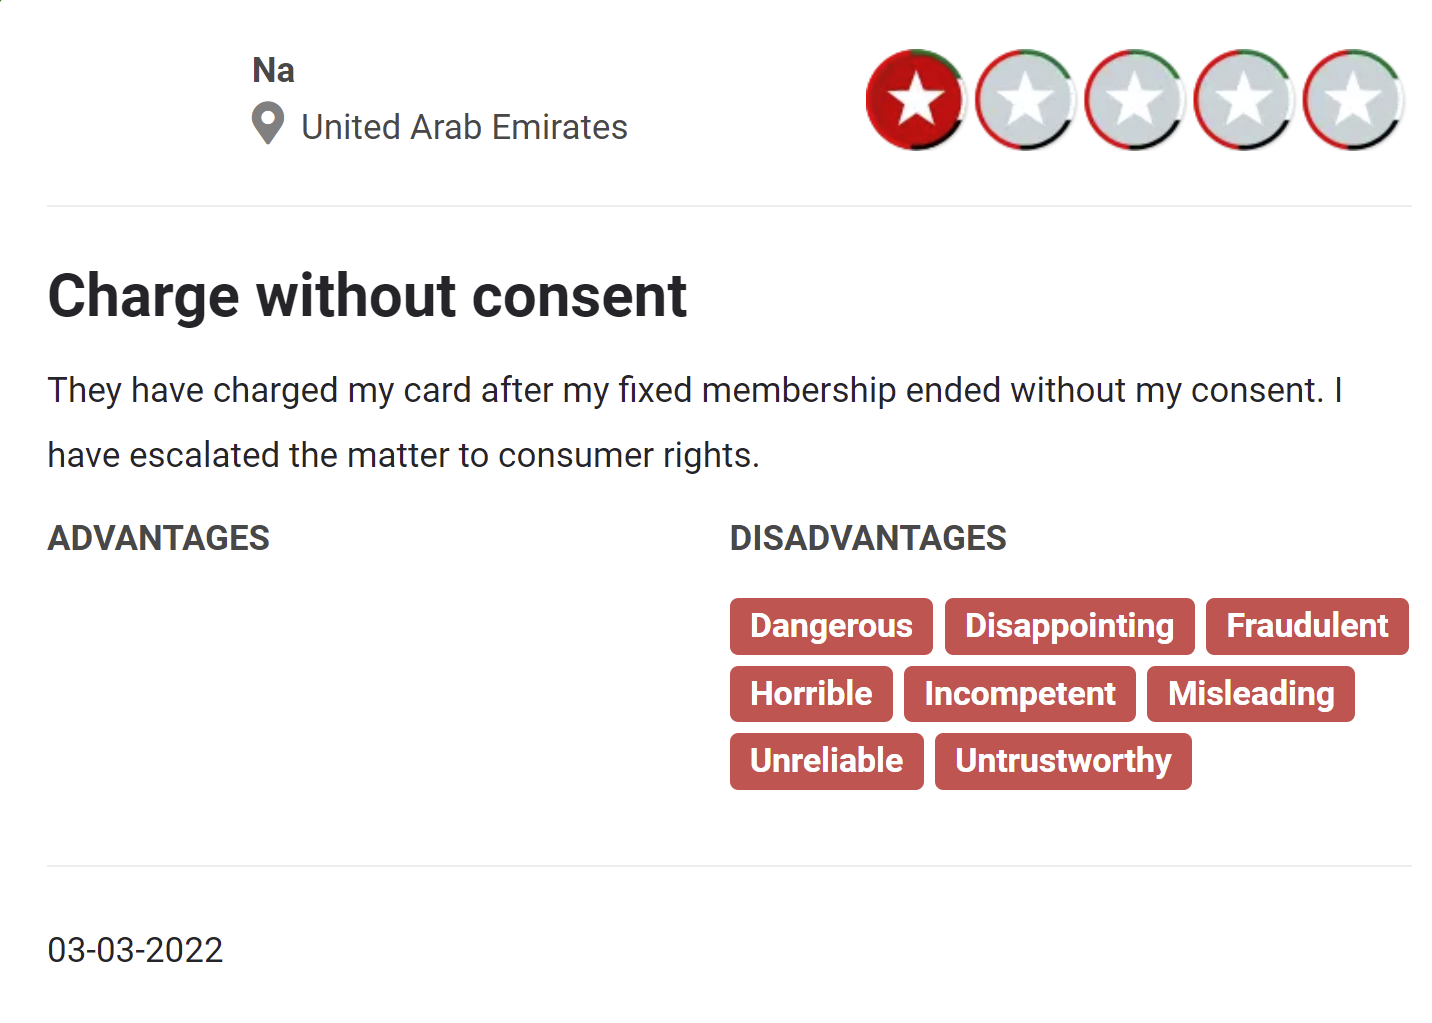Select the Dangerous tag
The height and width of the screenshot is (1023, 1432).
pos(831,626)
